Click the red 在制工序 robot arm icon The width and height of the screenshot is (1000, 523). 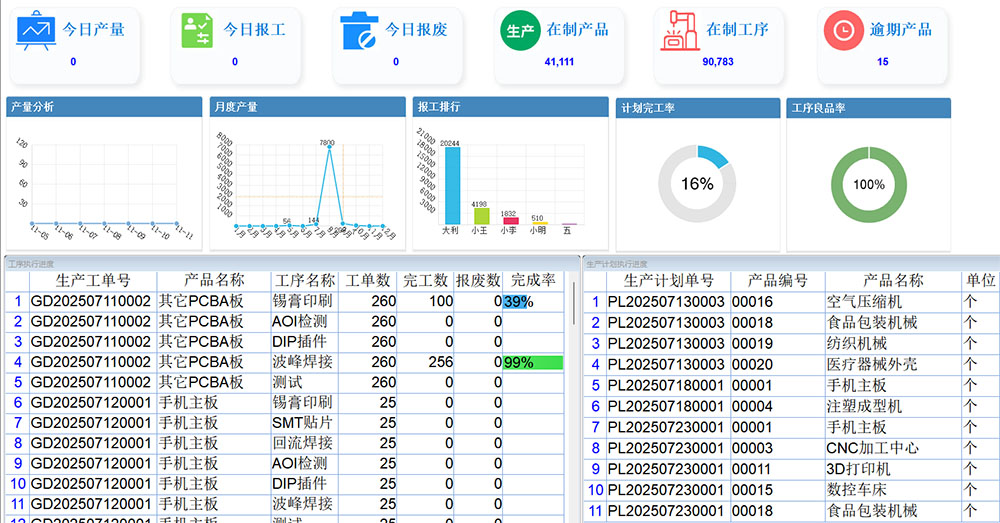pos(681,30)
